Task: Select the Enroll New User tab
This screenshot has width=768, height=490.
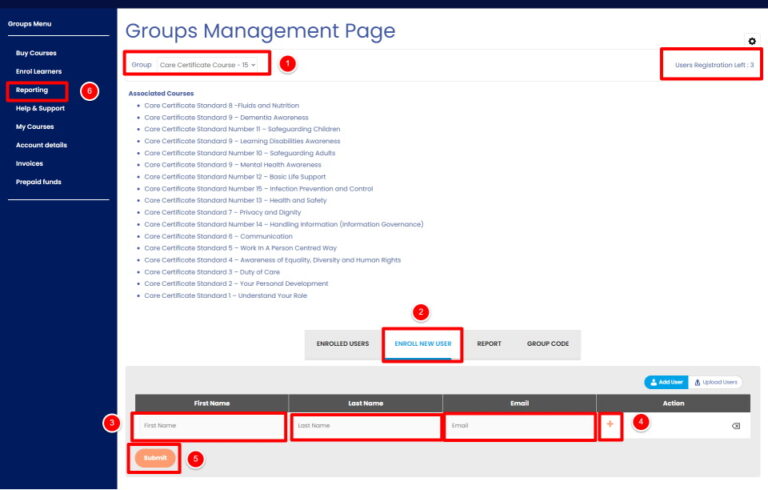Action: tap(423, 344)
